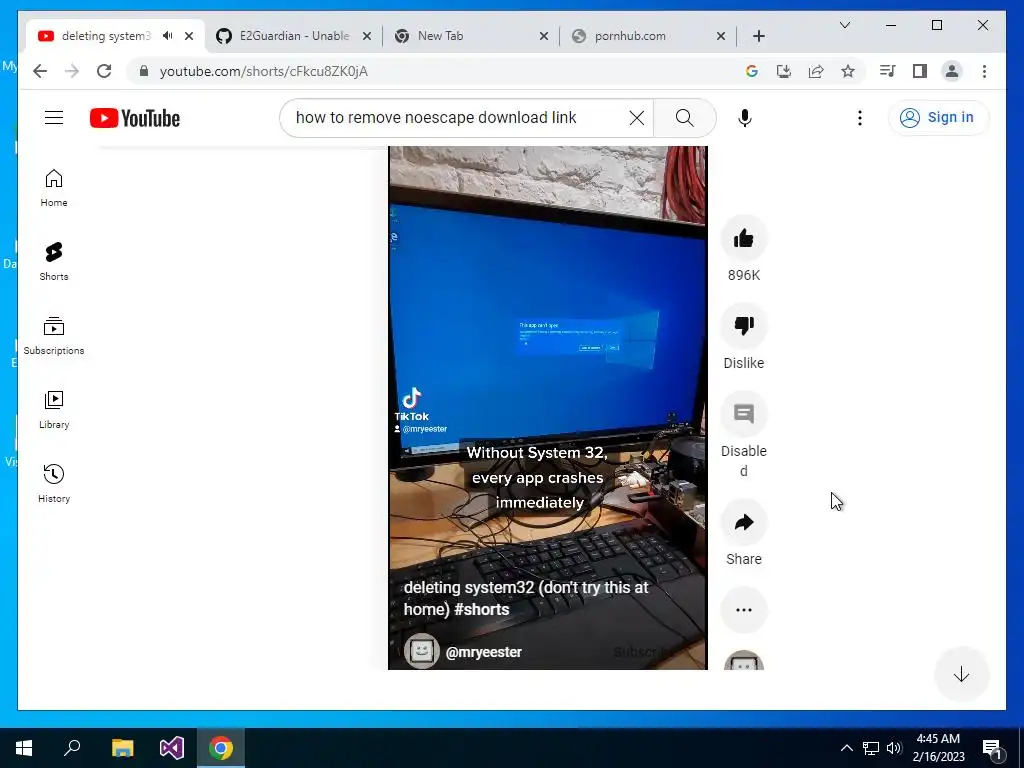Image resolution: width=1024 pixels, height=768 pixels.
Task: Open File Explorer from taskbar
Action: 122,748
